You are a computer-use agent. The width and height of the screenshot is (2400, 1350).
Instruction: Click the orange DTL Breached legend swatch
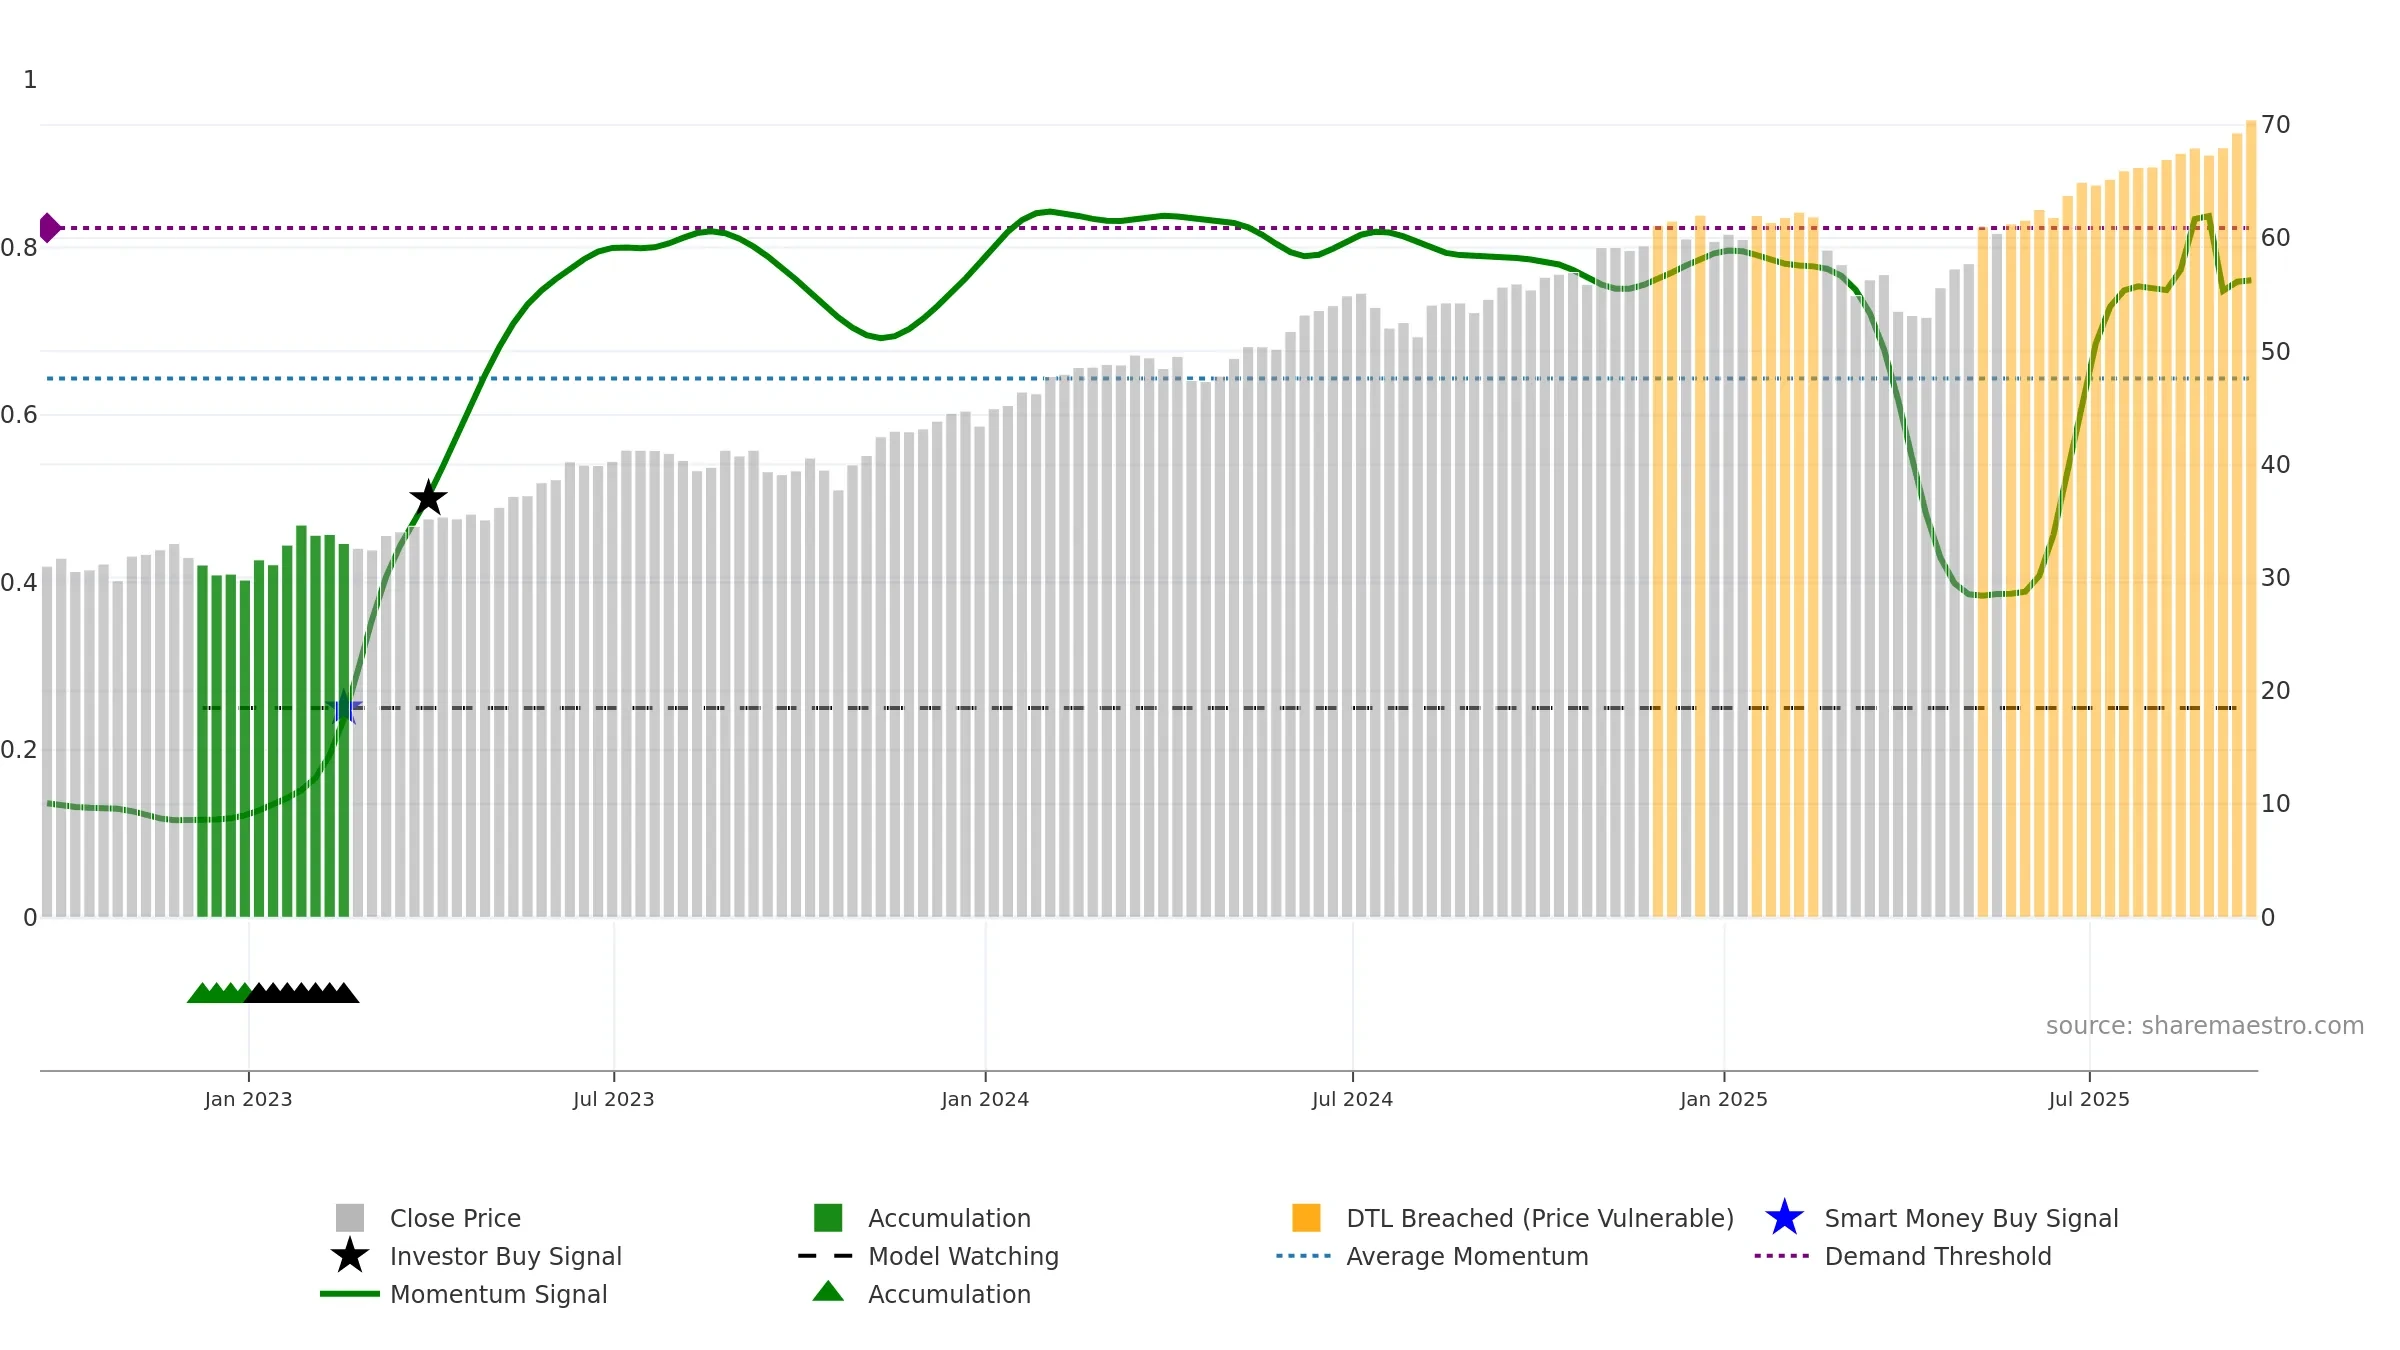click(1306, 1218)
